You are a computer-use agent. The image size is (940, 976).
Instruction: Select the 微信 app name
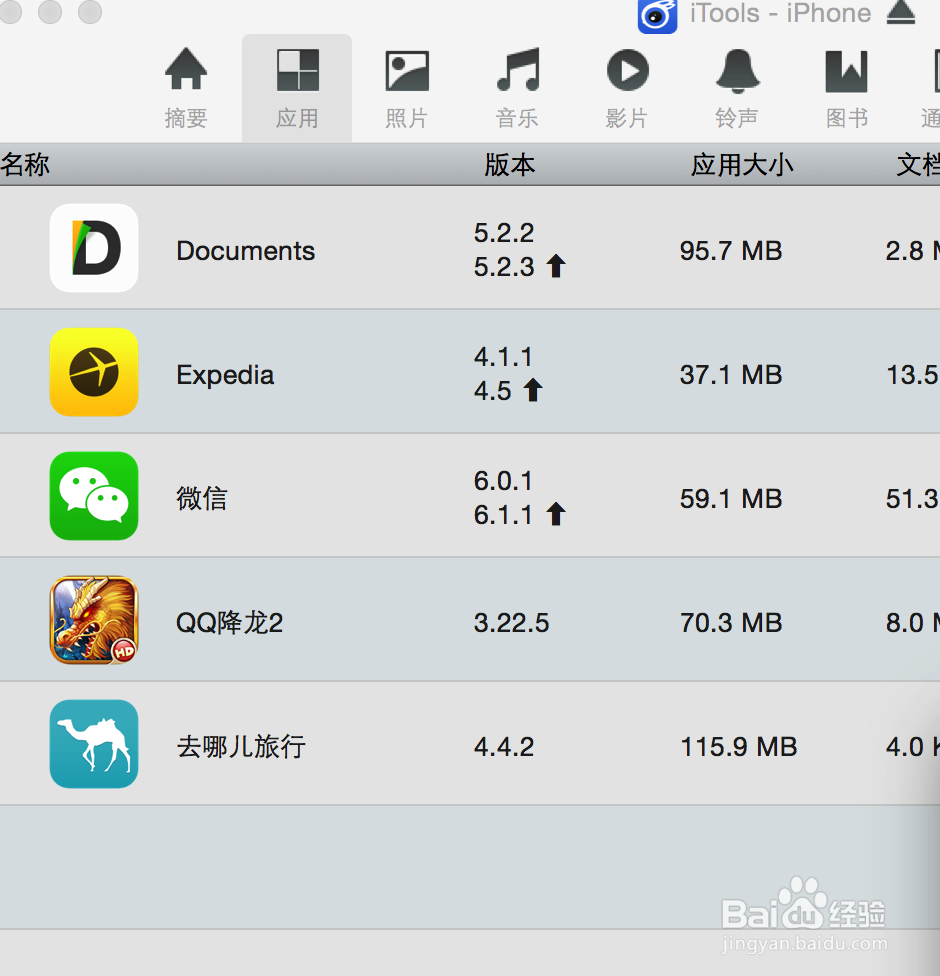pos(202,499)
